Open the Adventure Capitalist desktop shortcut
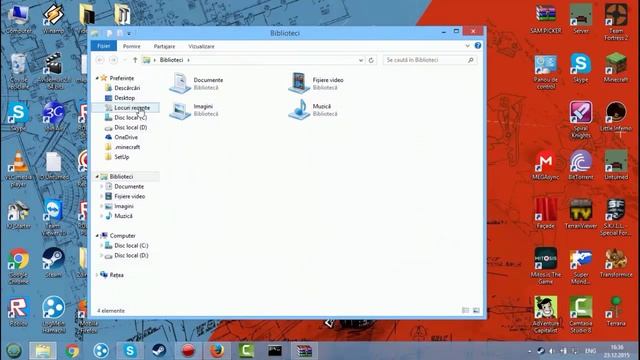 coord(546,315)
